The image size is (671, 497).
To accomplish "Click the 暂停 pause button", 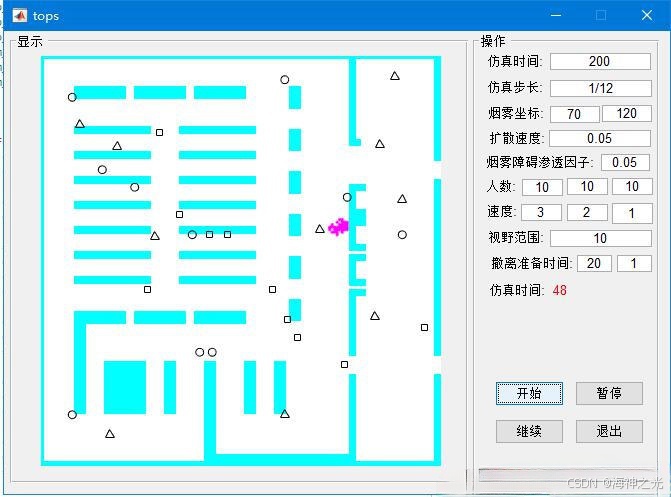I will pos(609,393).
